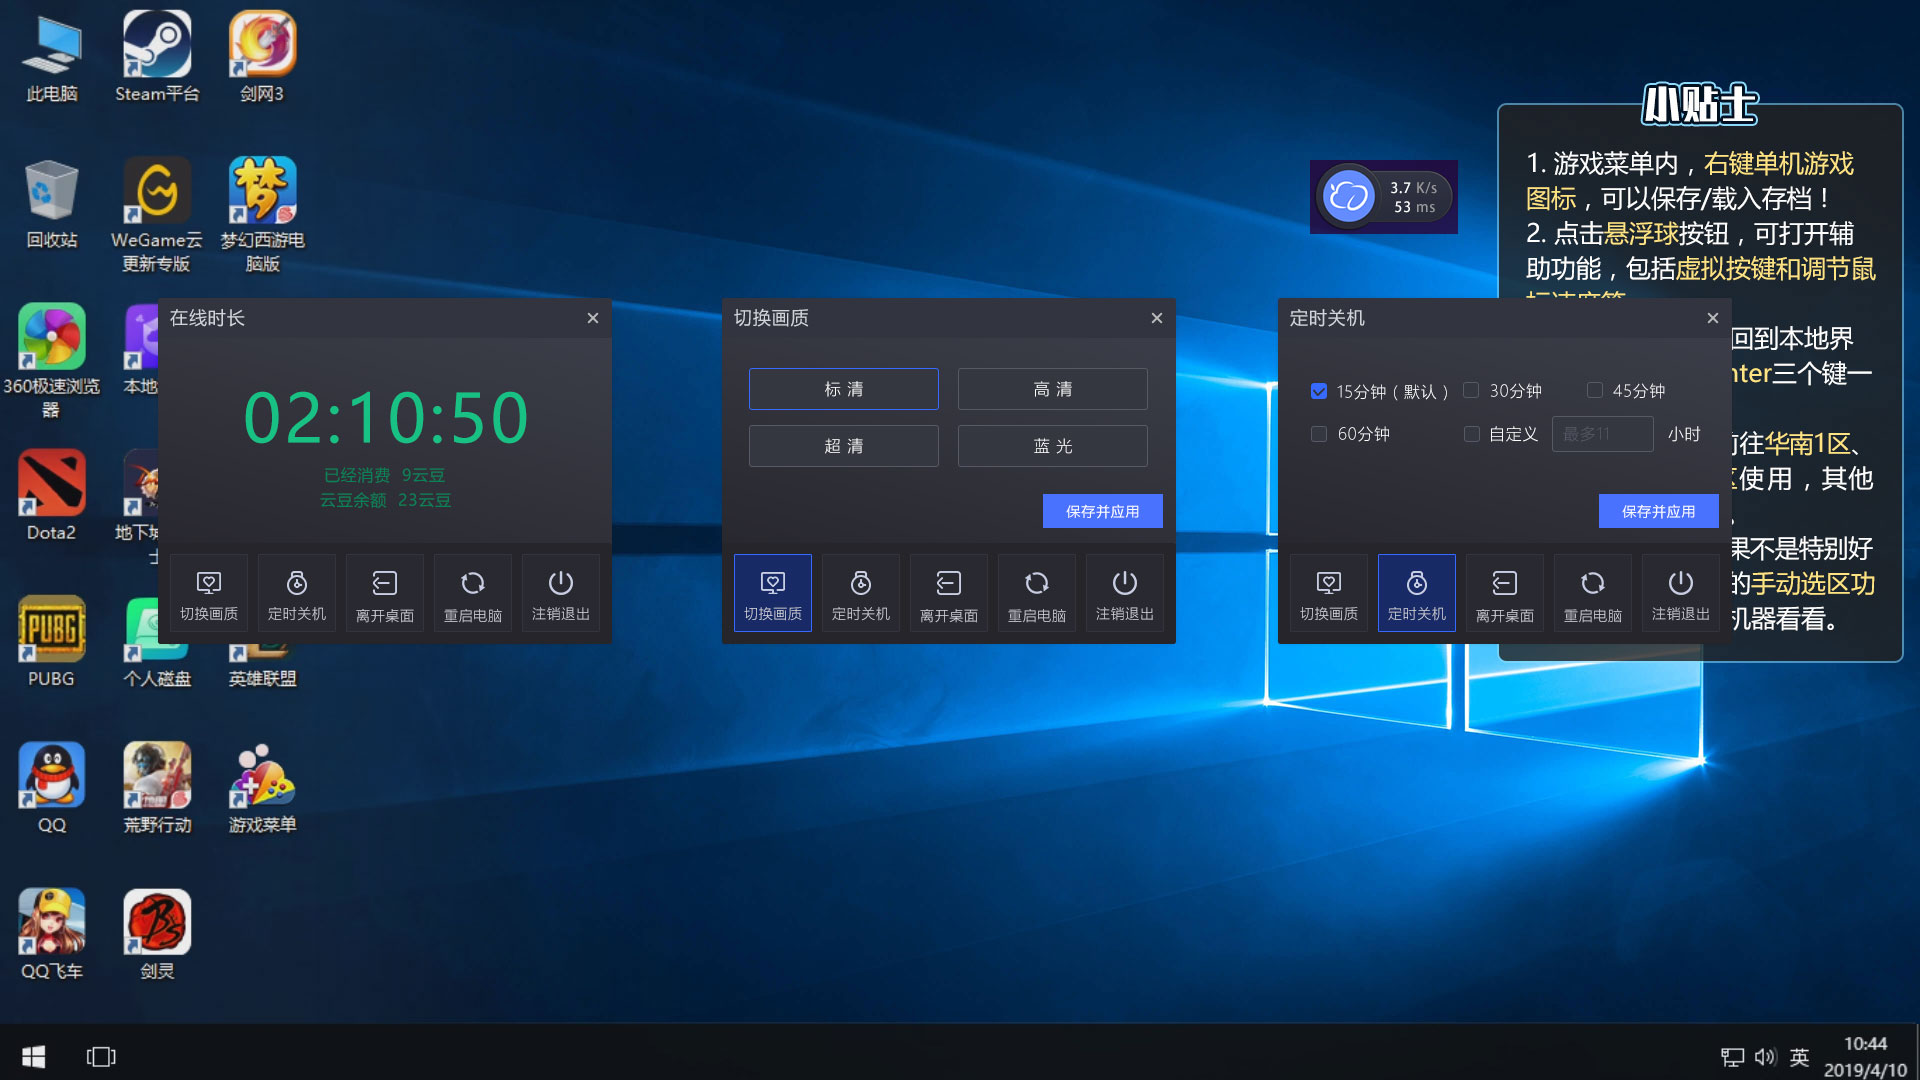
Task: Click the cloud floating ball icon
Action: tap(1347, 197)
